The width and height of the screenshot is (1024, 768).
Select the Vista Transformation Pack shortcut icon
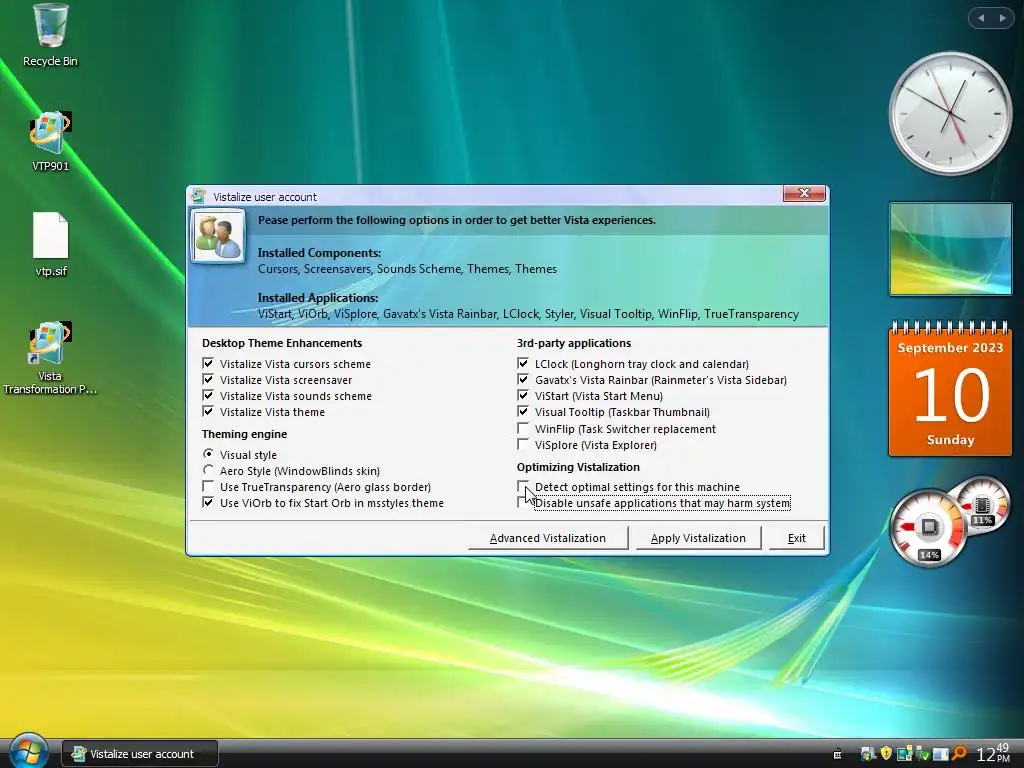50,358
